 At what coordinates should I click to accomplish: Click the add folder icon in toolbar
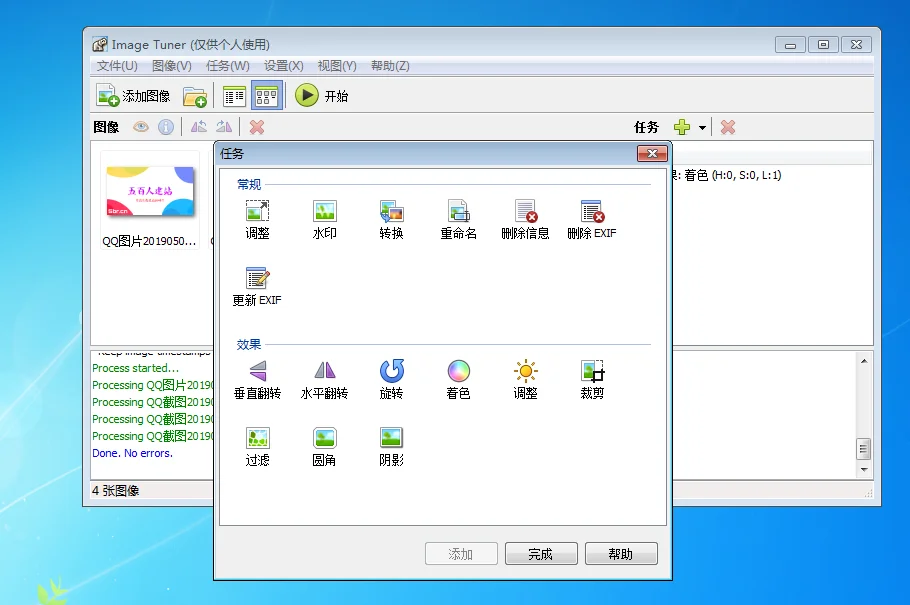195,96
